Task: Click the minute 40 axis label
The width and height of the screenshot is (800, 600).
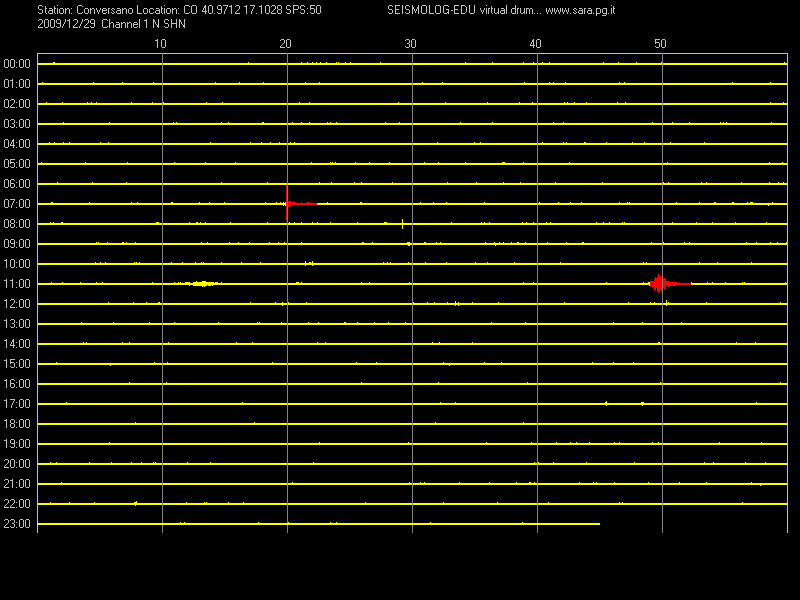Action: pos(535,44)
